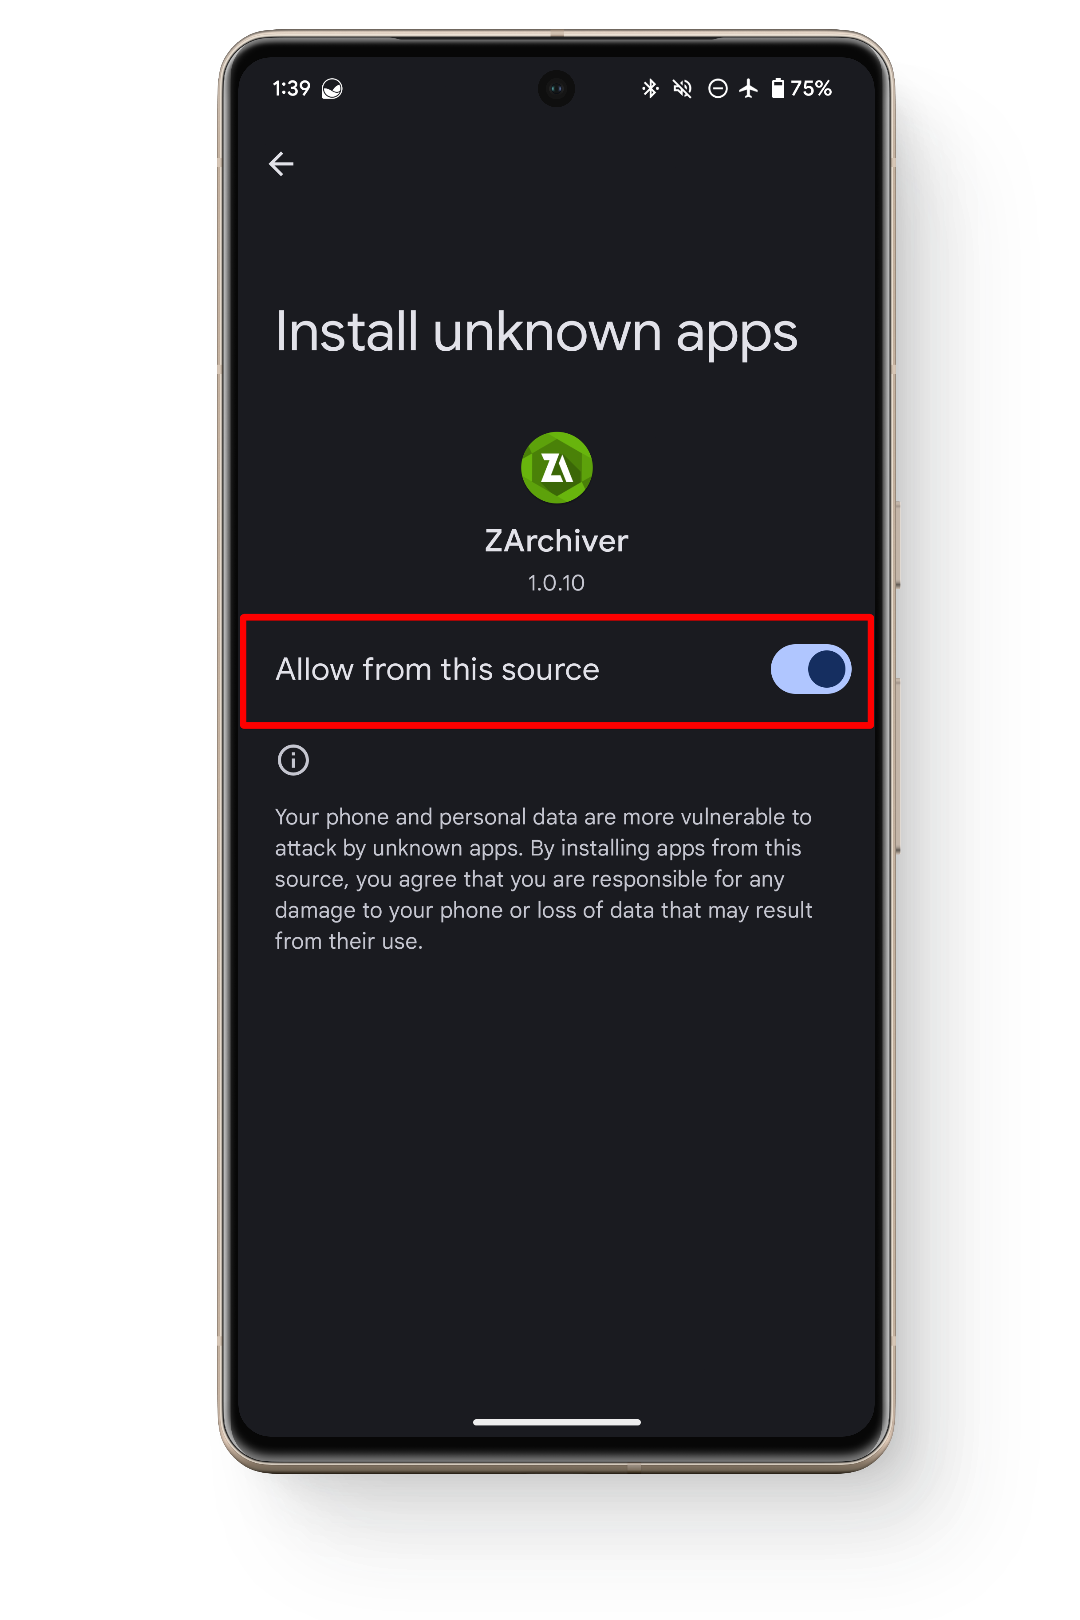Tap the Allow from this source label
Image resolution: width=1080 pixels, height=1620 pixels.
pyautogui.click(x=437, y=669)
